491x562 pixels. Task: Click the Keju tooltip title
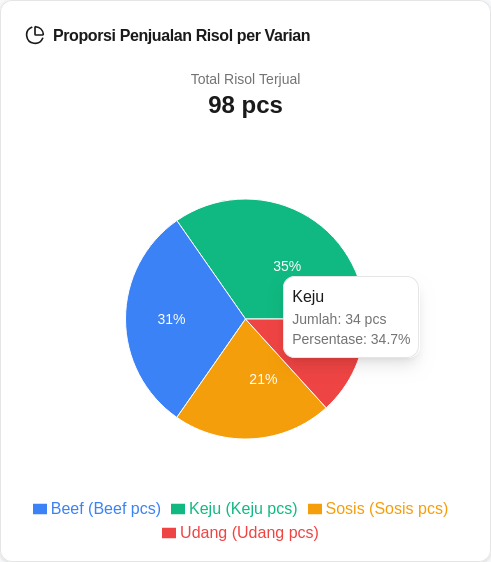click(x=308, y=296)
